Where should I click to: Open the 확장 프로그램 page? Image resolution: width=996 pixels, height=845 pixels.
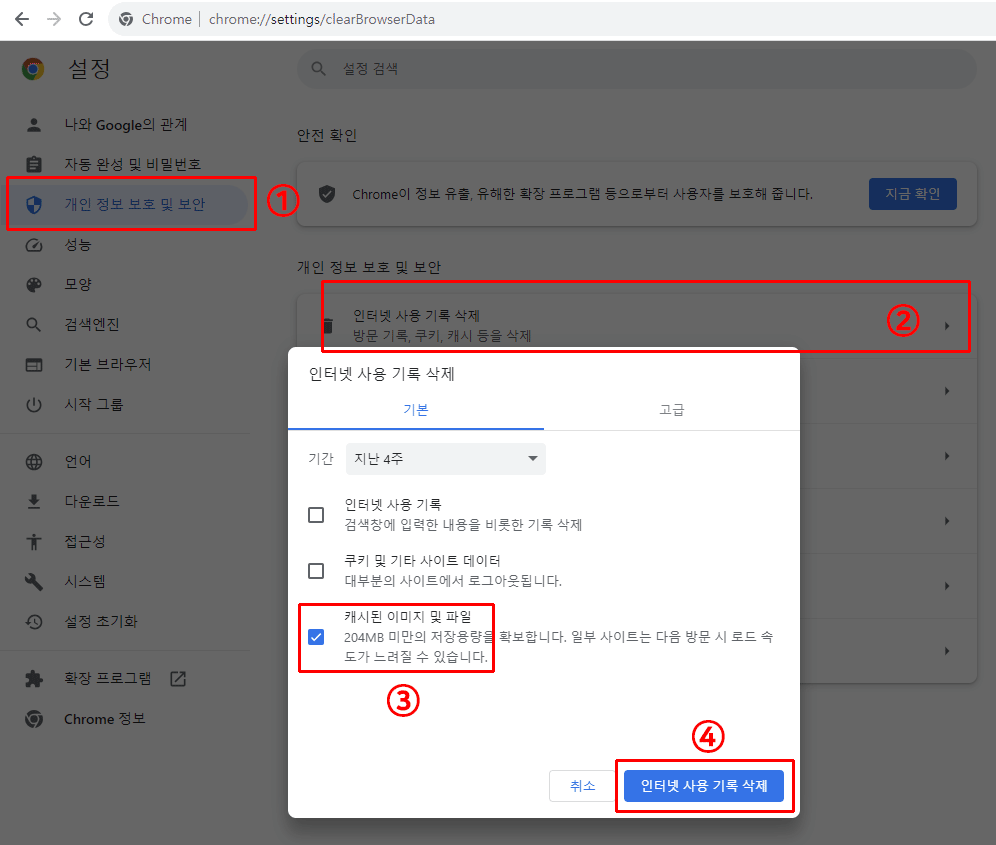click(103, 678)
